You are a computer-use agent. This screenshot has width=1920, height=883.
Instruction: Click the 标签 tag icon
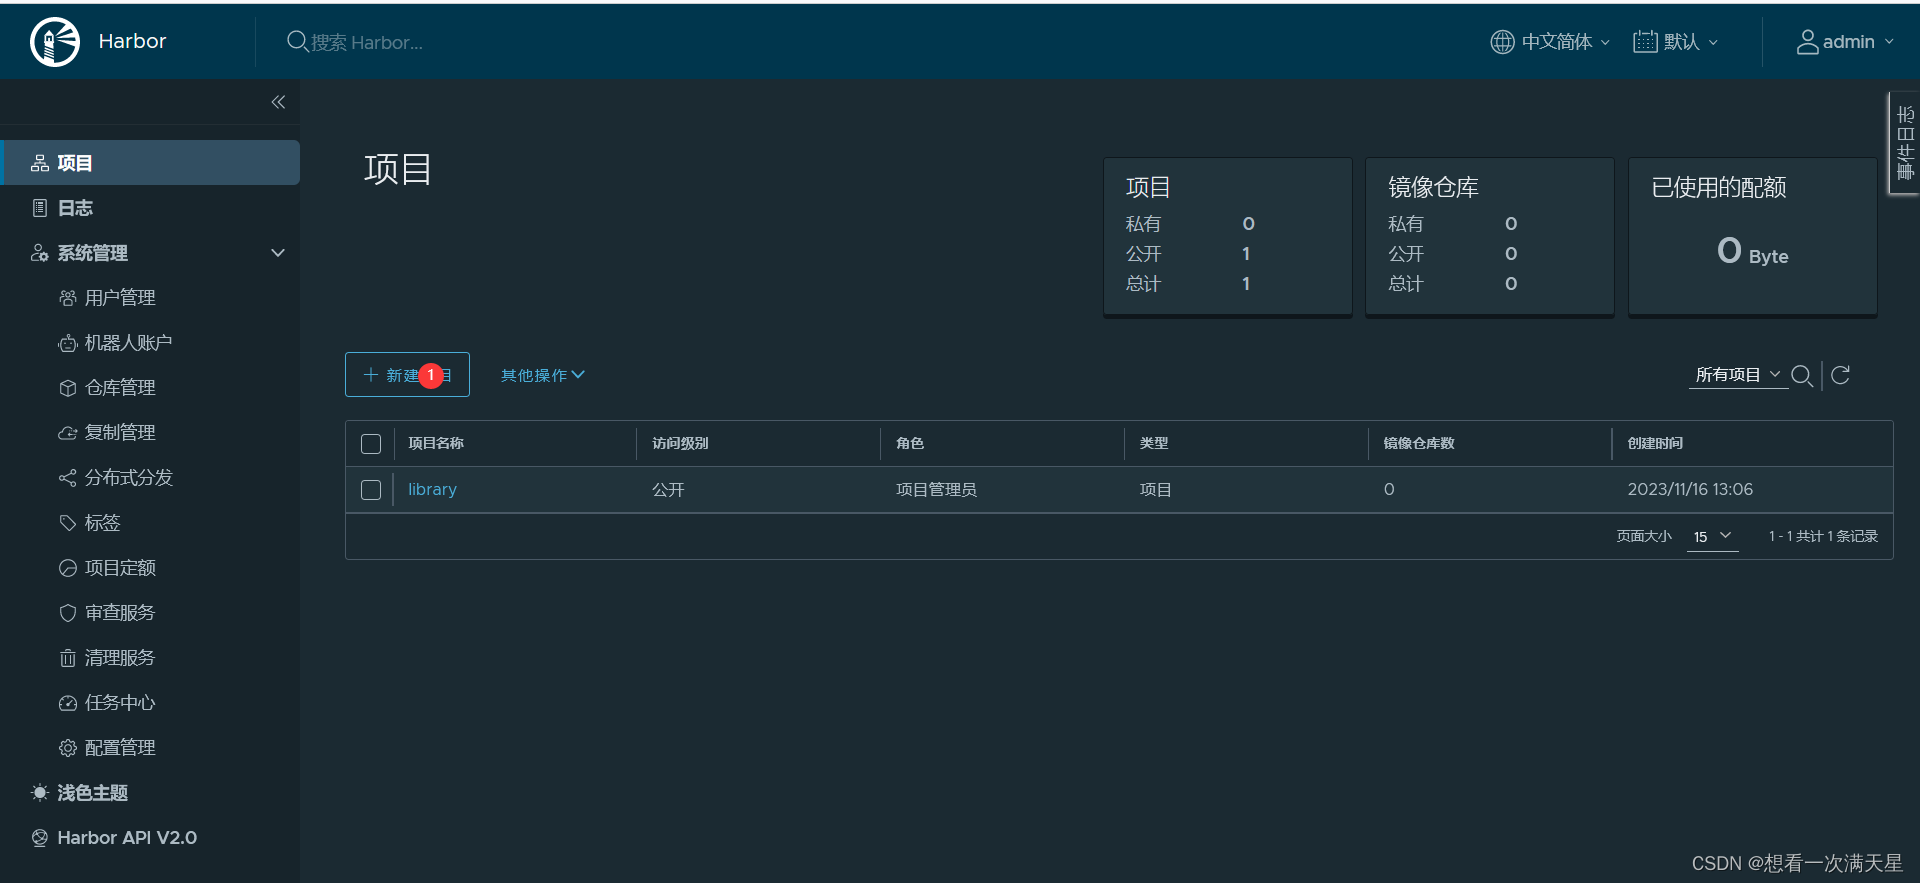pyautogui.click(x=68, y=523)
